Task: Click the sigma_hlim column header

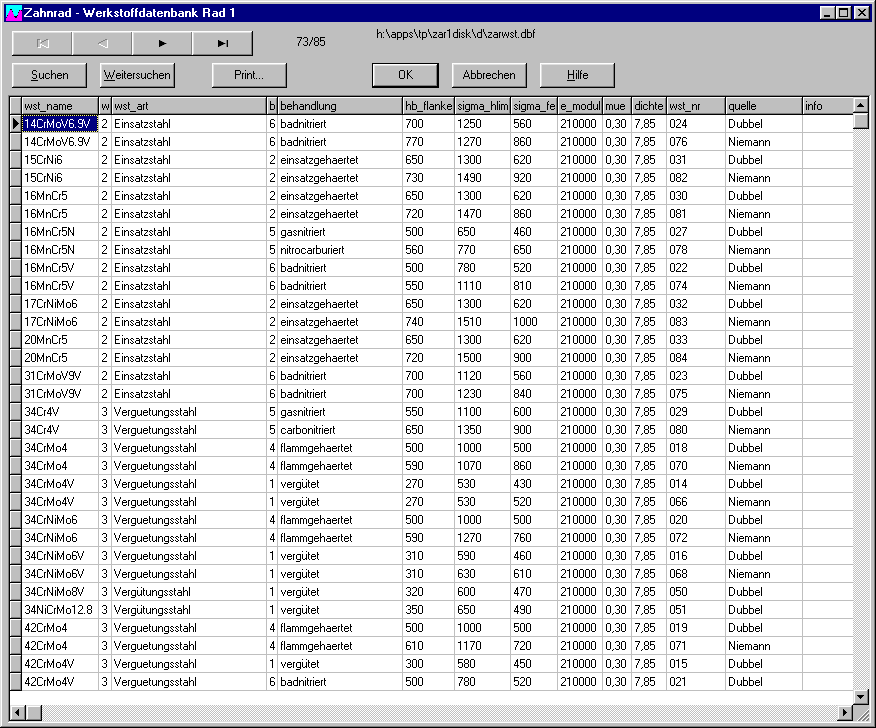Action: (483, 106)
